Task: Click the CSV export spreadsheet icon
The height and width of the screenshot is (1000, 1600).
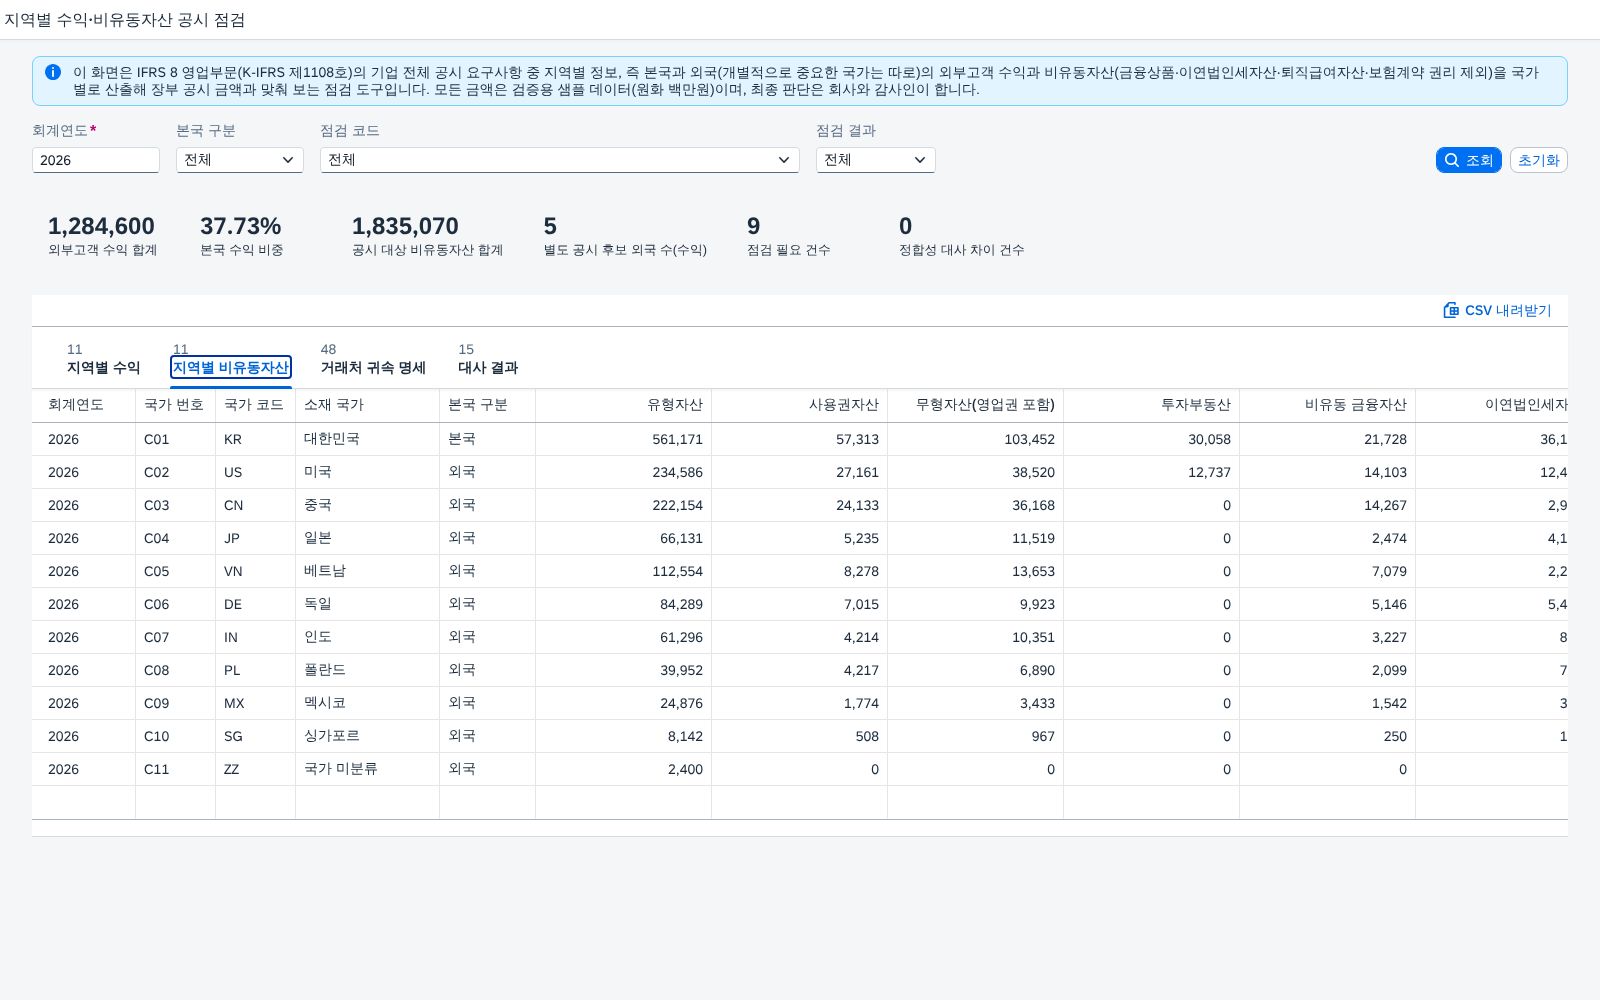Action: 1451,310
